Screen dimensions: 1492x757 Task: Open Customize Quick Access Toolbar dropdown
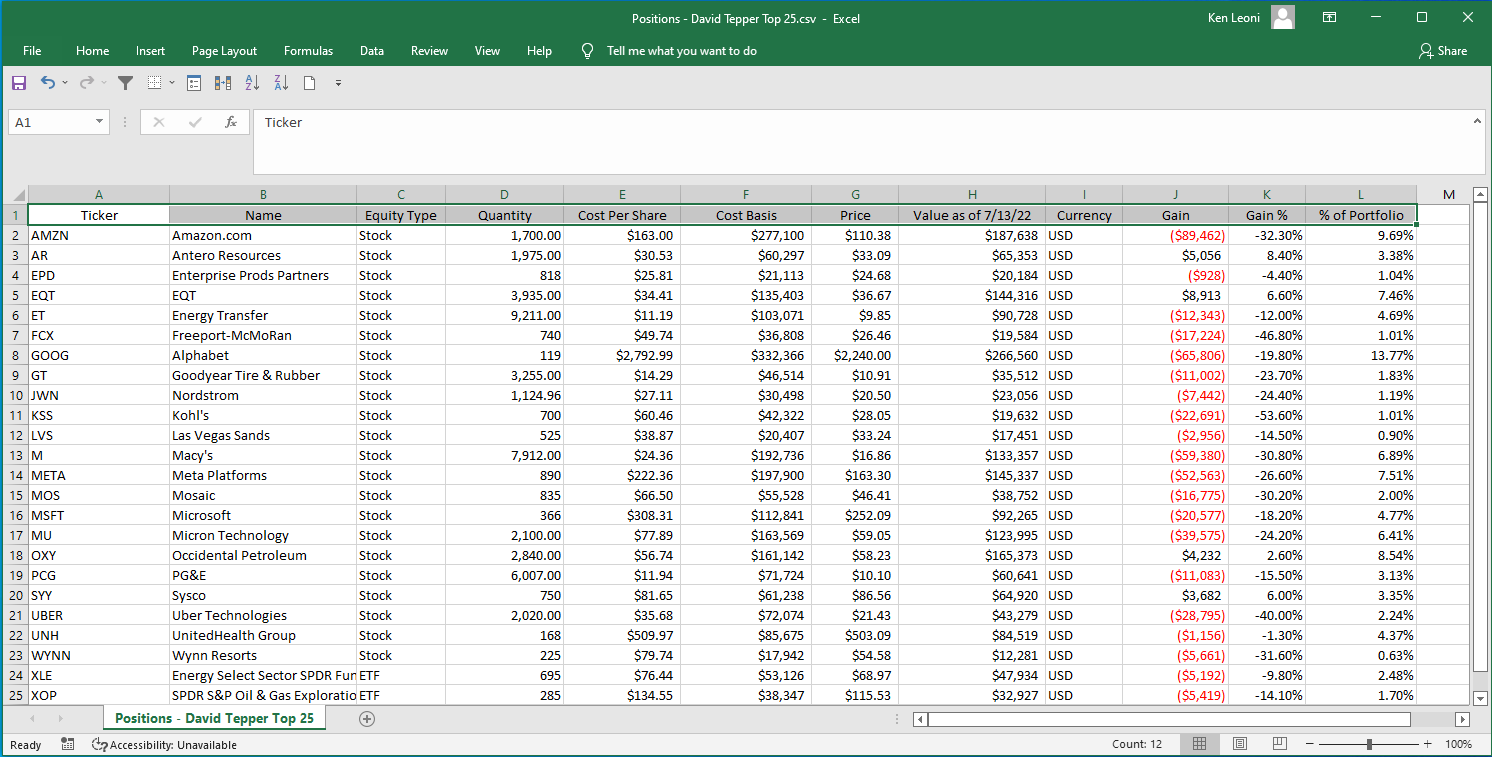tap(338, 83)
